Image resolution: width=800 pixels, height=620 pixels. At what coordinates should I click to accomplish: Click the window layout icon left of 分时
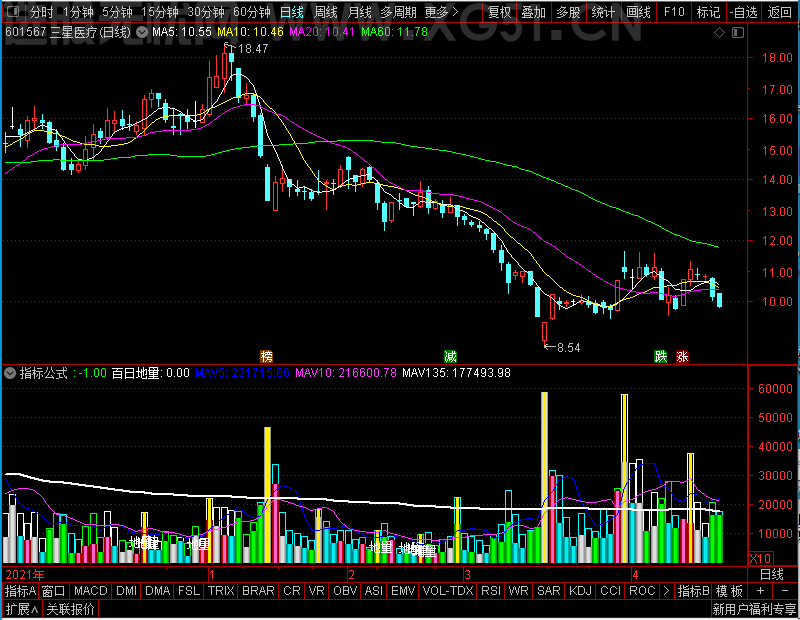[14, 12]
